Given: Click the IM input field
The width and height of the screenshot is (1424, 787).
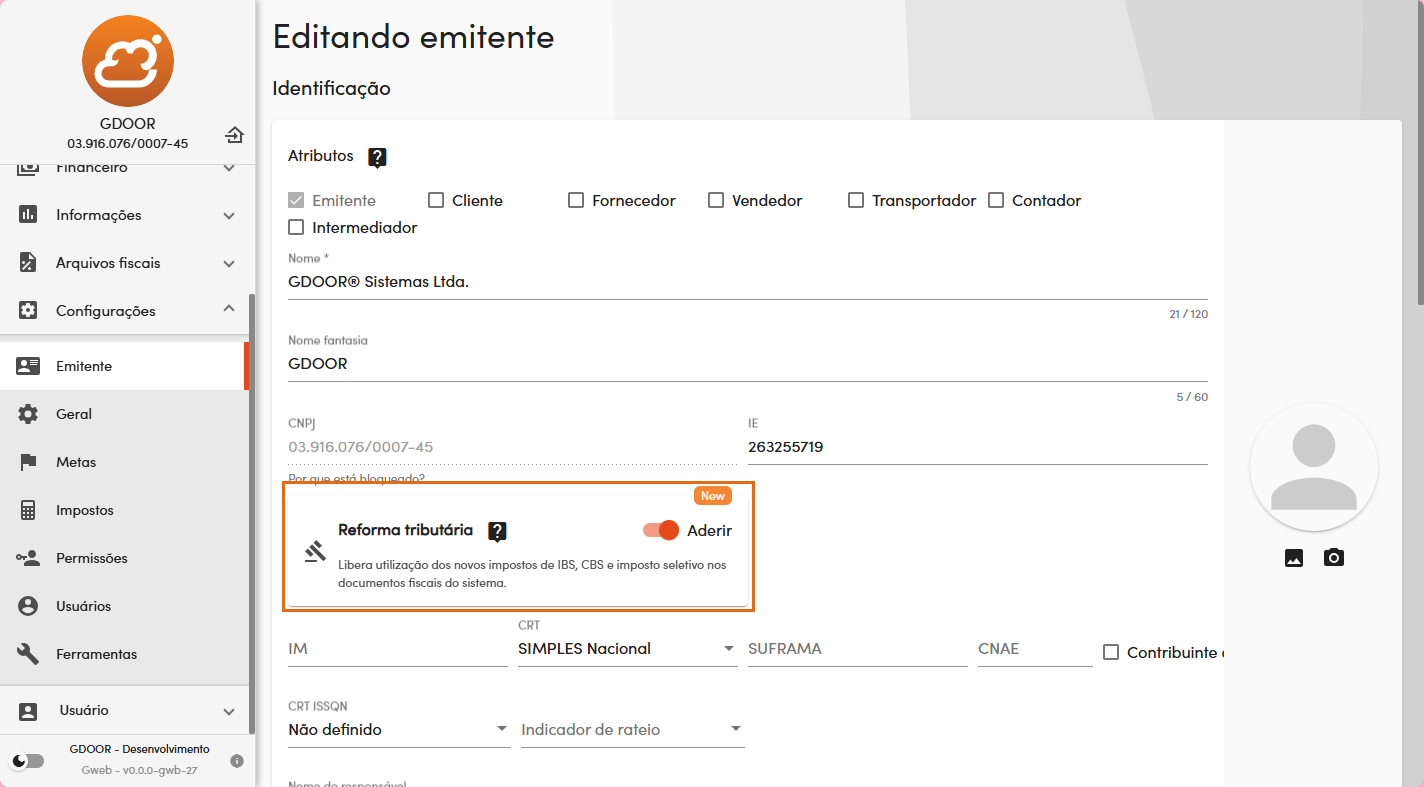Looking at the screenshot, I should 398,649.
